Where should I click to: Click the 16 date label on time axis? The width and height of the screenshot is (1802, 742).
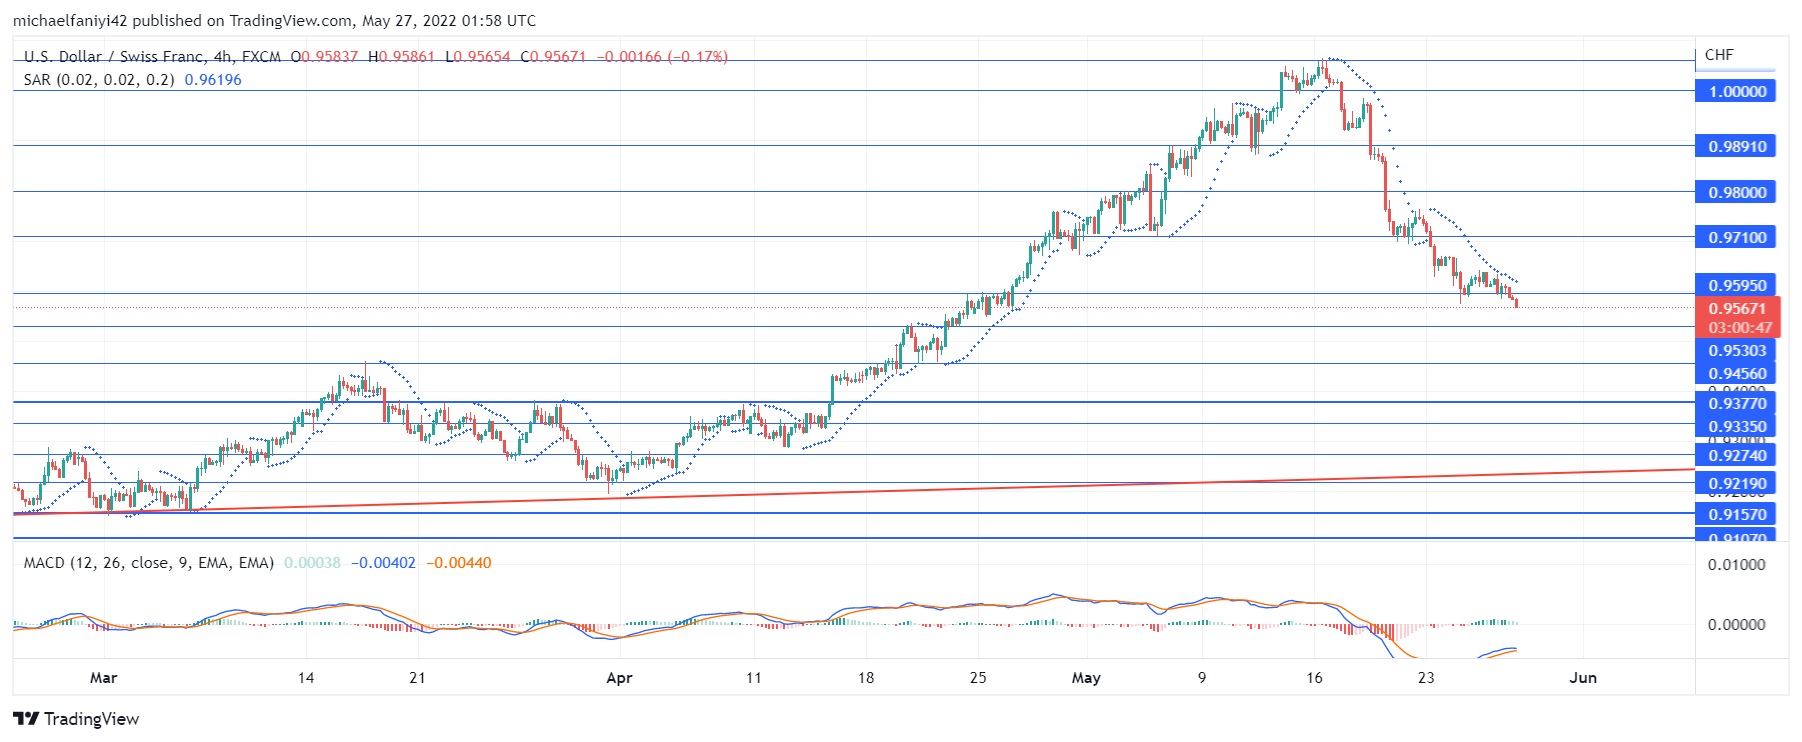tap(1314, 678)
